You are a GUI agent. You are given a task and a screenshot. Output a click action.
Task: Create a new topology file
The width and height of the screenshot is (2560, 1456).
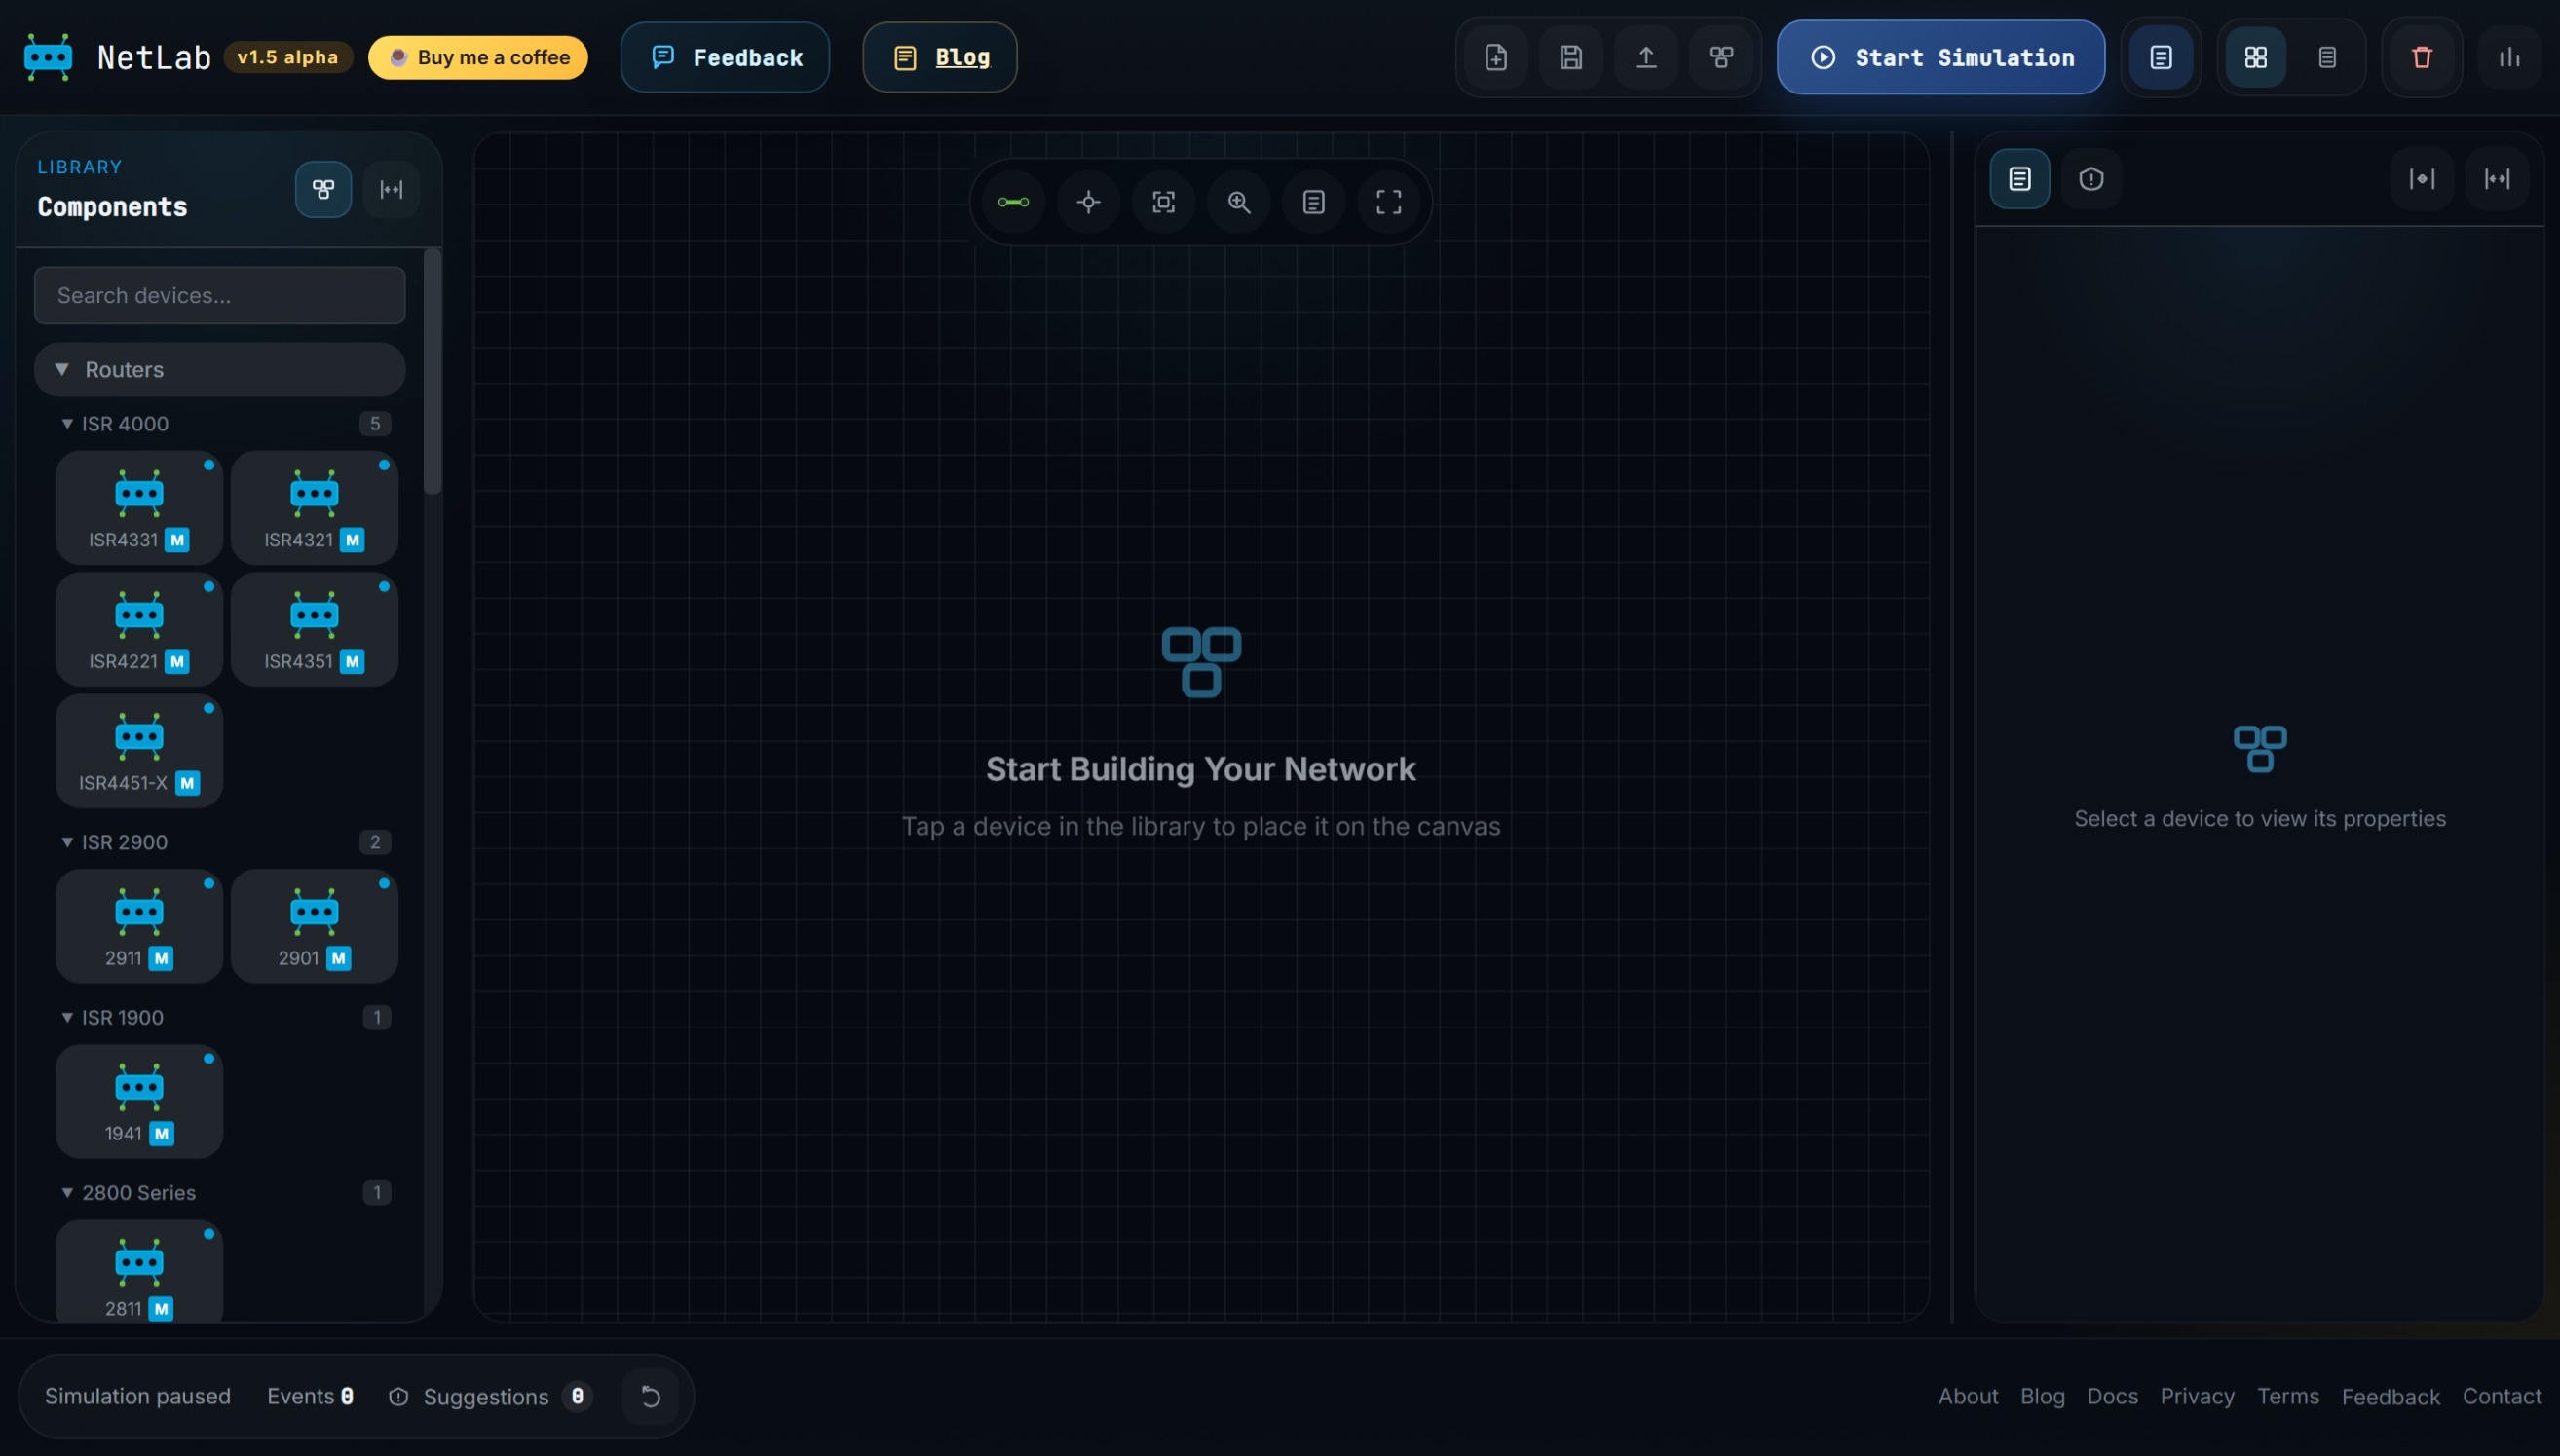click(1495, 57)
